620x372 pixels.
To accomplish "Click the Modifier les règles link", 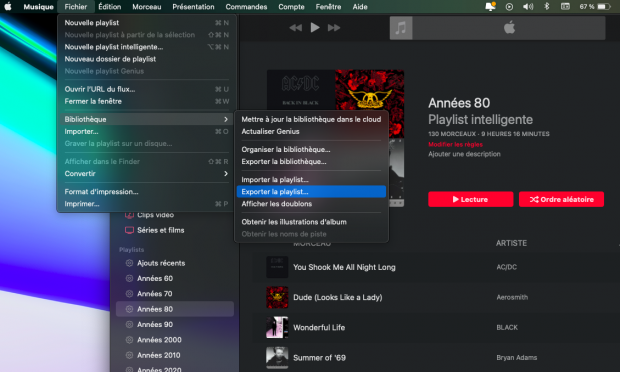I will coord(455,144).
